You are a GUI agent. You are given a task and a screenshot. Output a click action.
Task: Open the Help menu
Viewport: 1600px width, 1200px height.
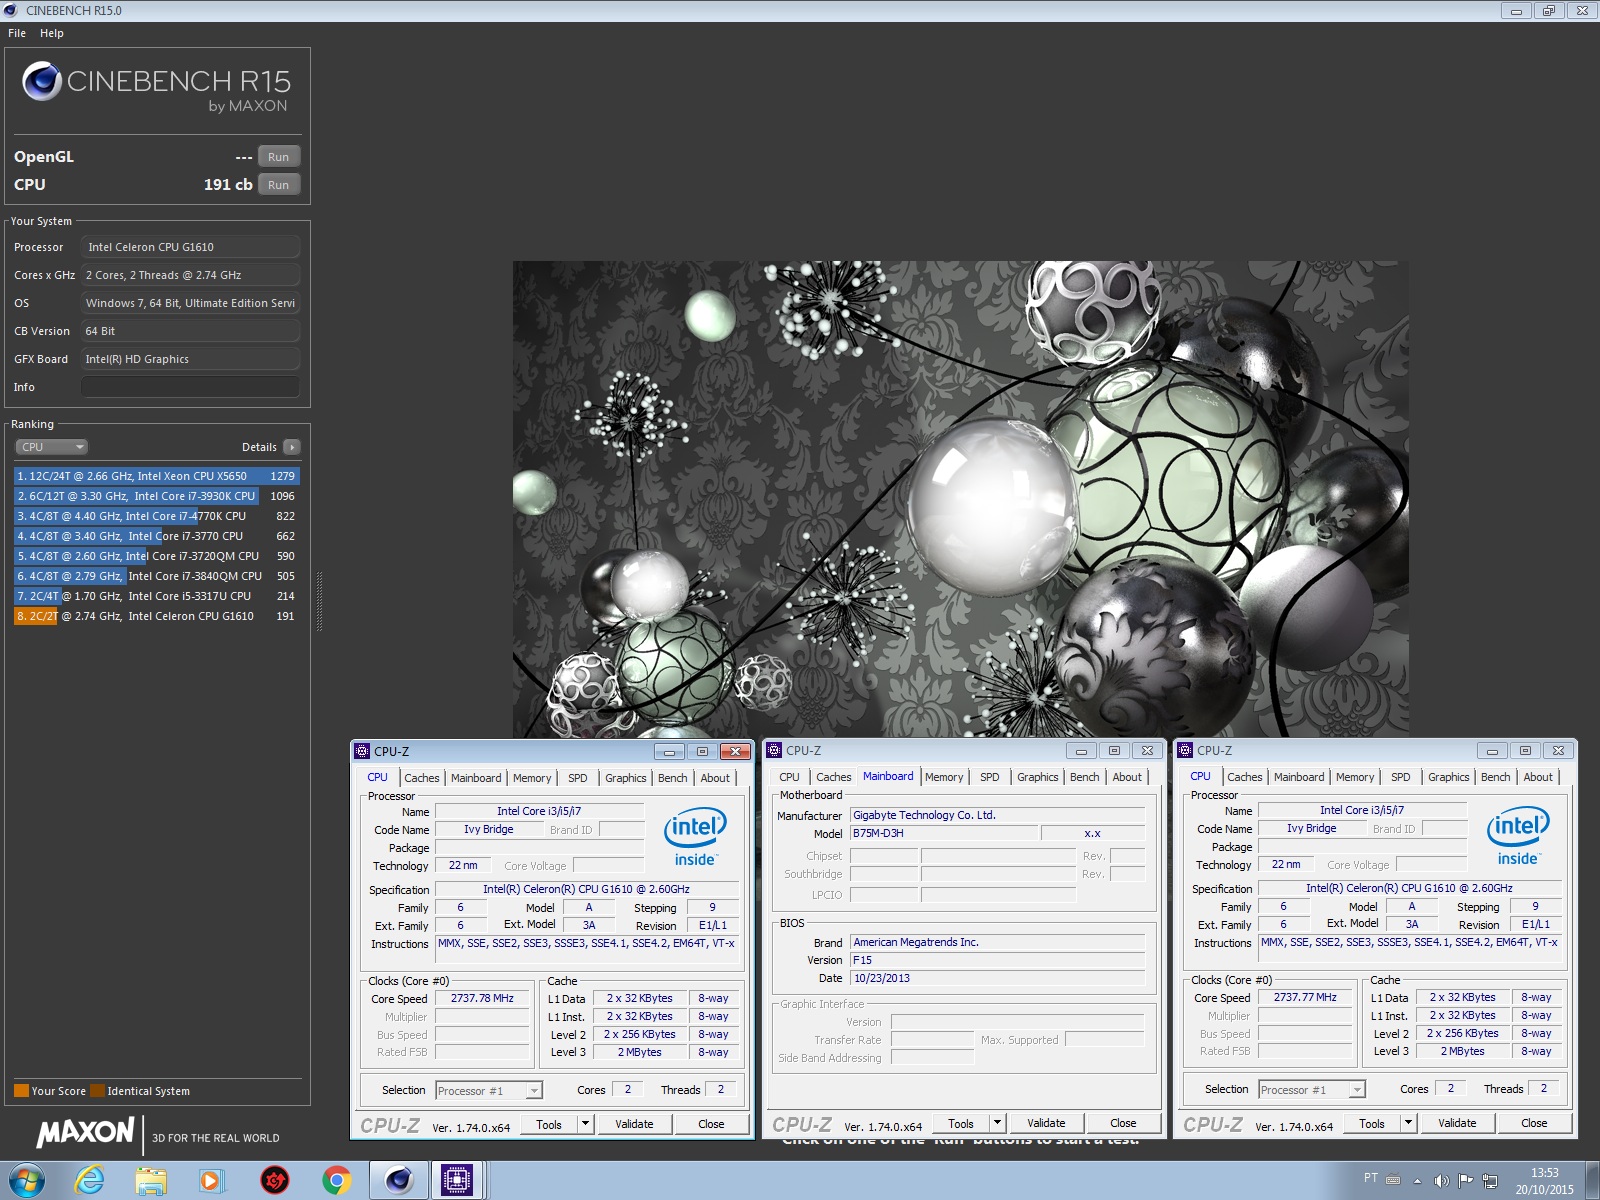click(x=52, y=33)
